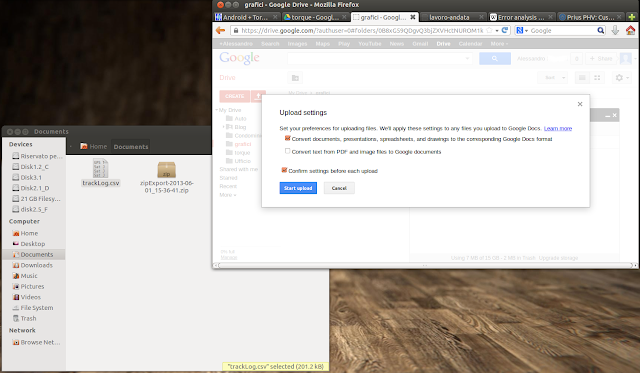Open More menu in Google top bar

coord(499,44)
